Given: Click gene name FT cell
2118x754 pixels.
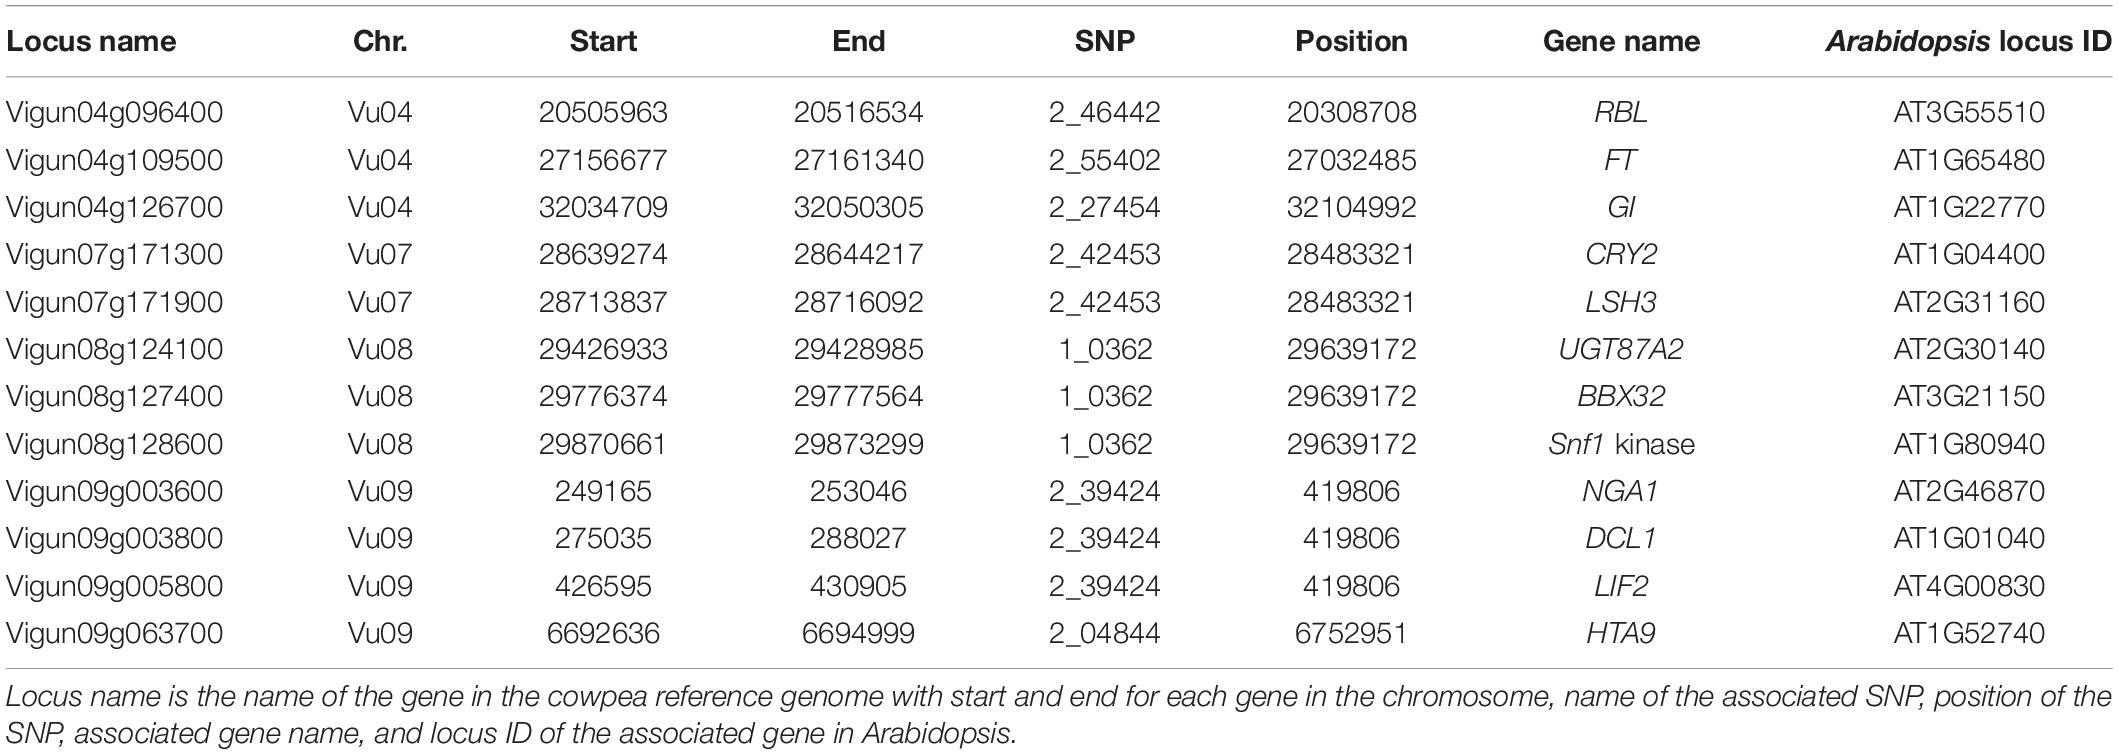Looking at the screenshot, I should [x=1620, y=160].
